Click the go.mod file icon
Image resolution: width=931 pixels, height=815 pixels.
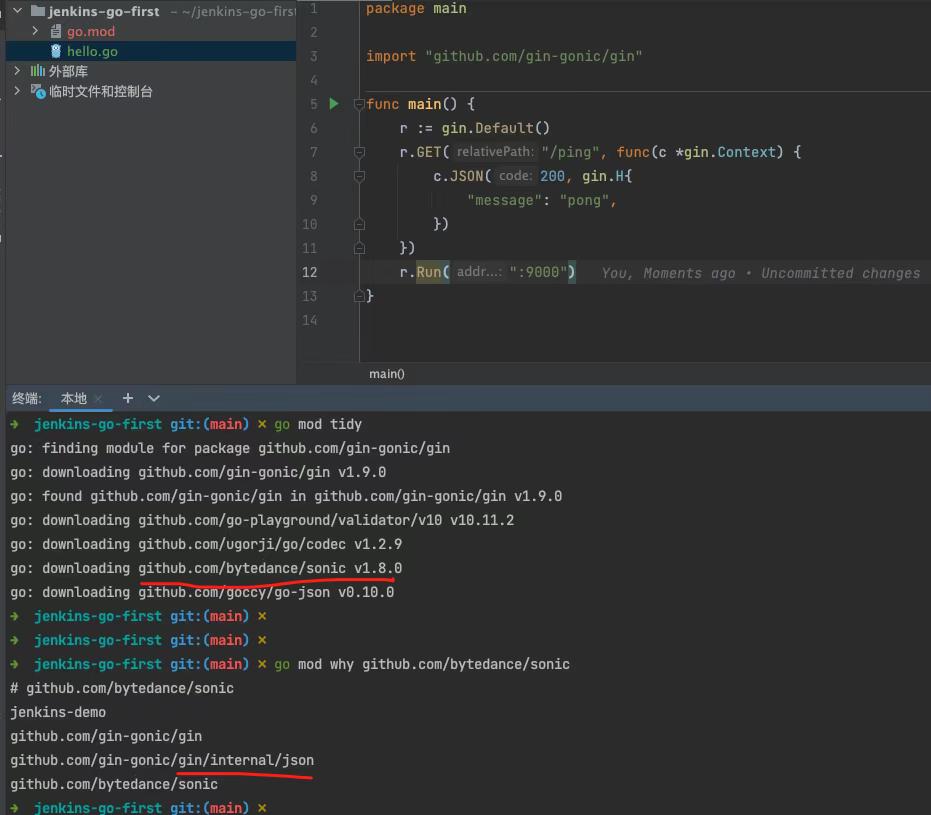pyautogui.click(x=56, y=31)
